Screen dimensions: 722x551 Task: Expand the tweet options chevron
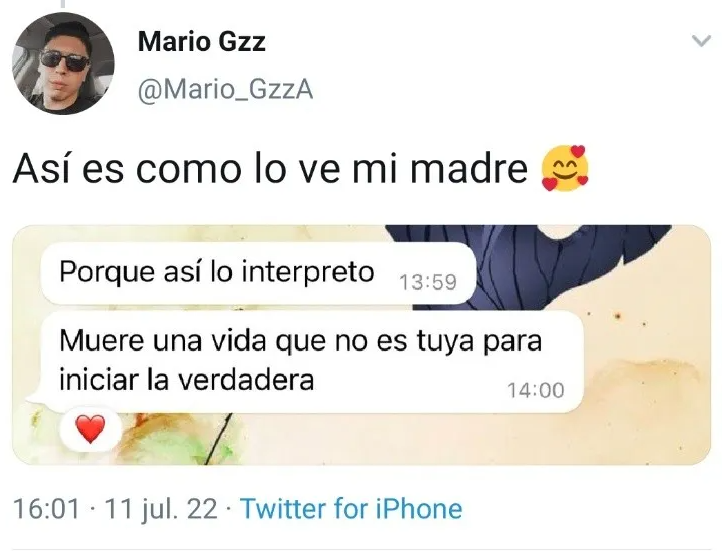coord(701,41)
